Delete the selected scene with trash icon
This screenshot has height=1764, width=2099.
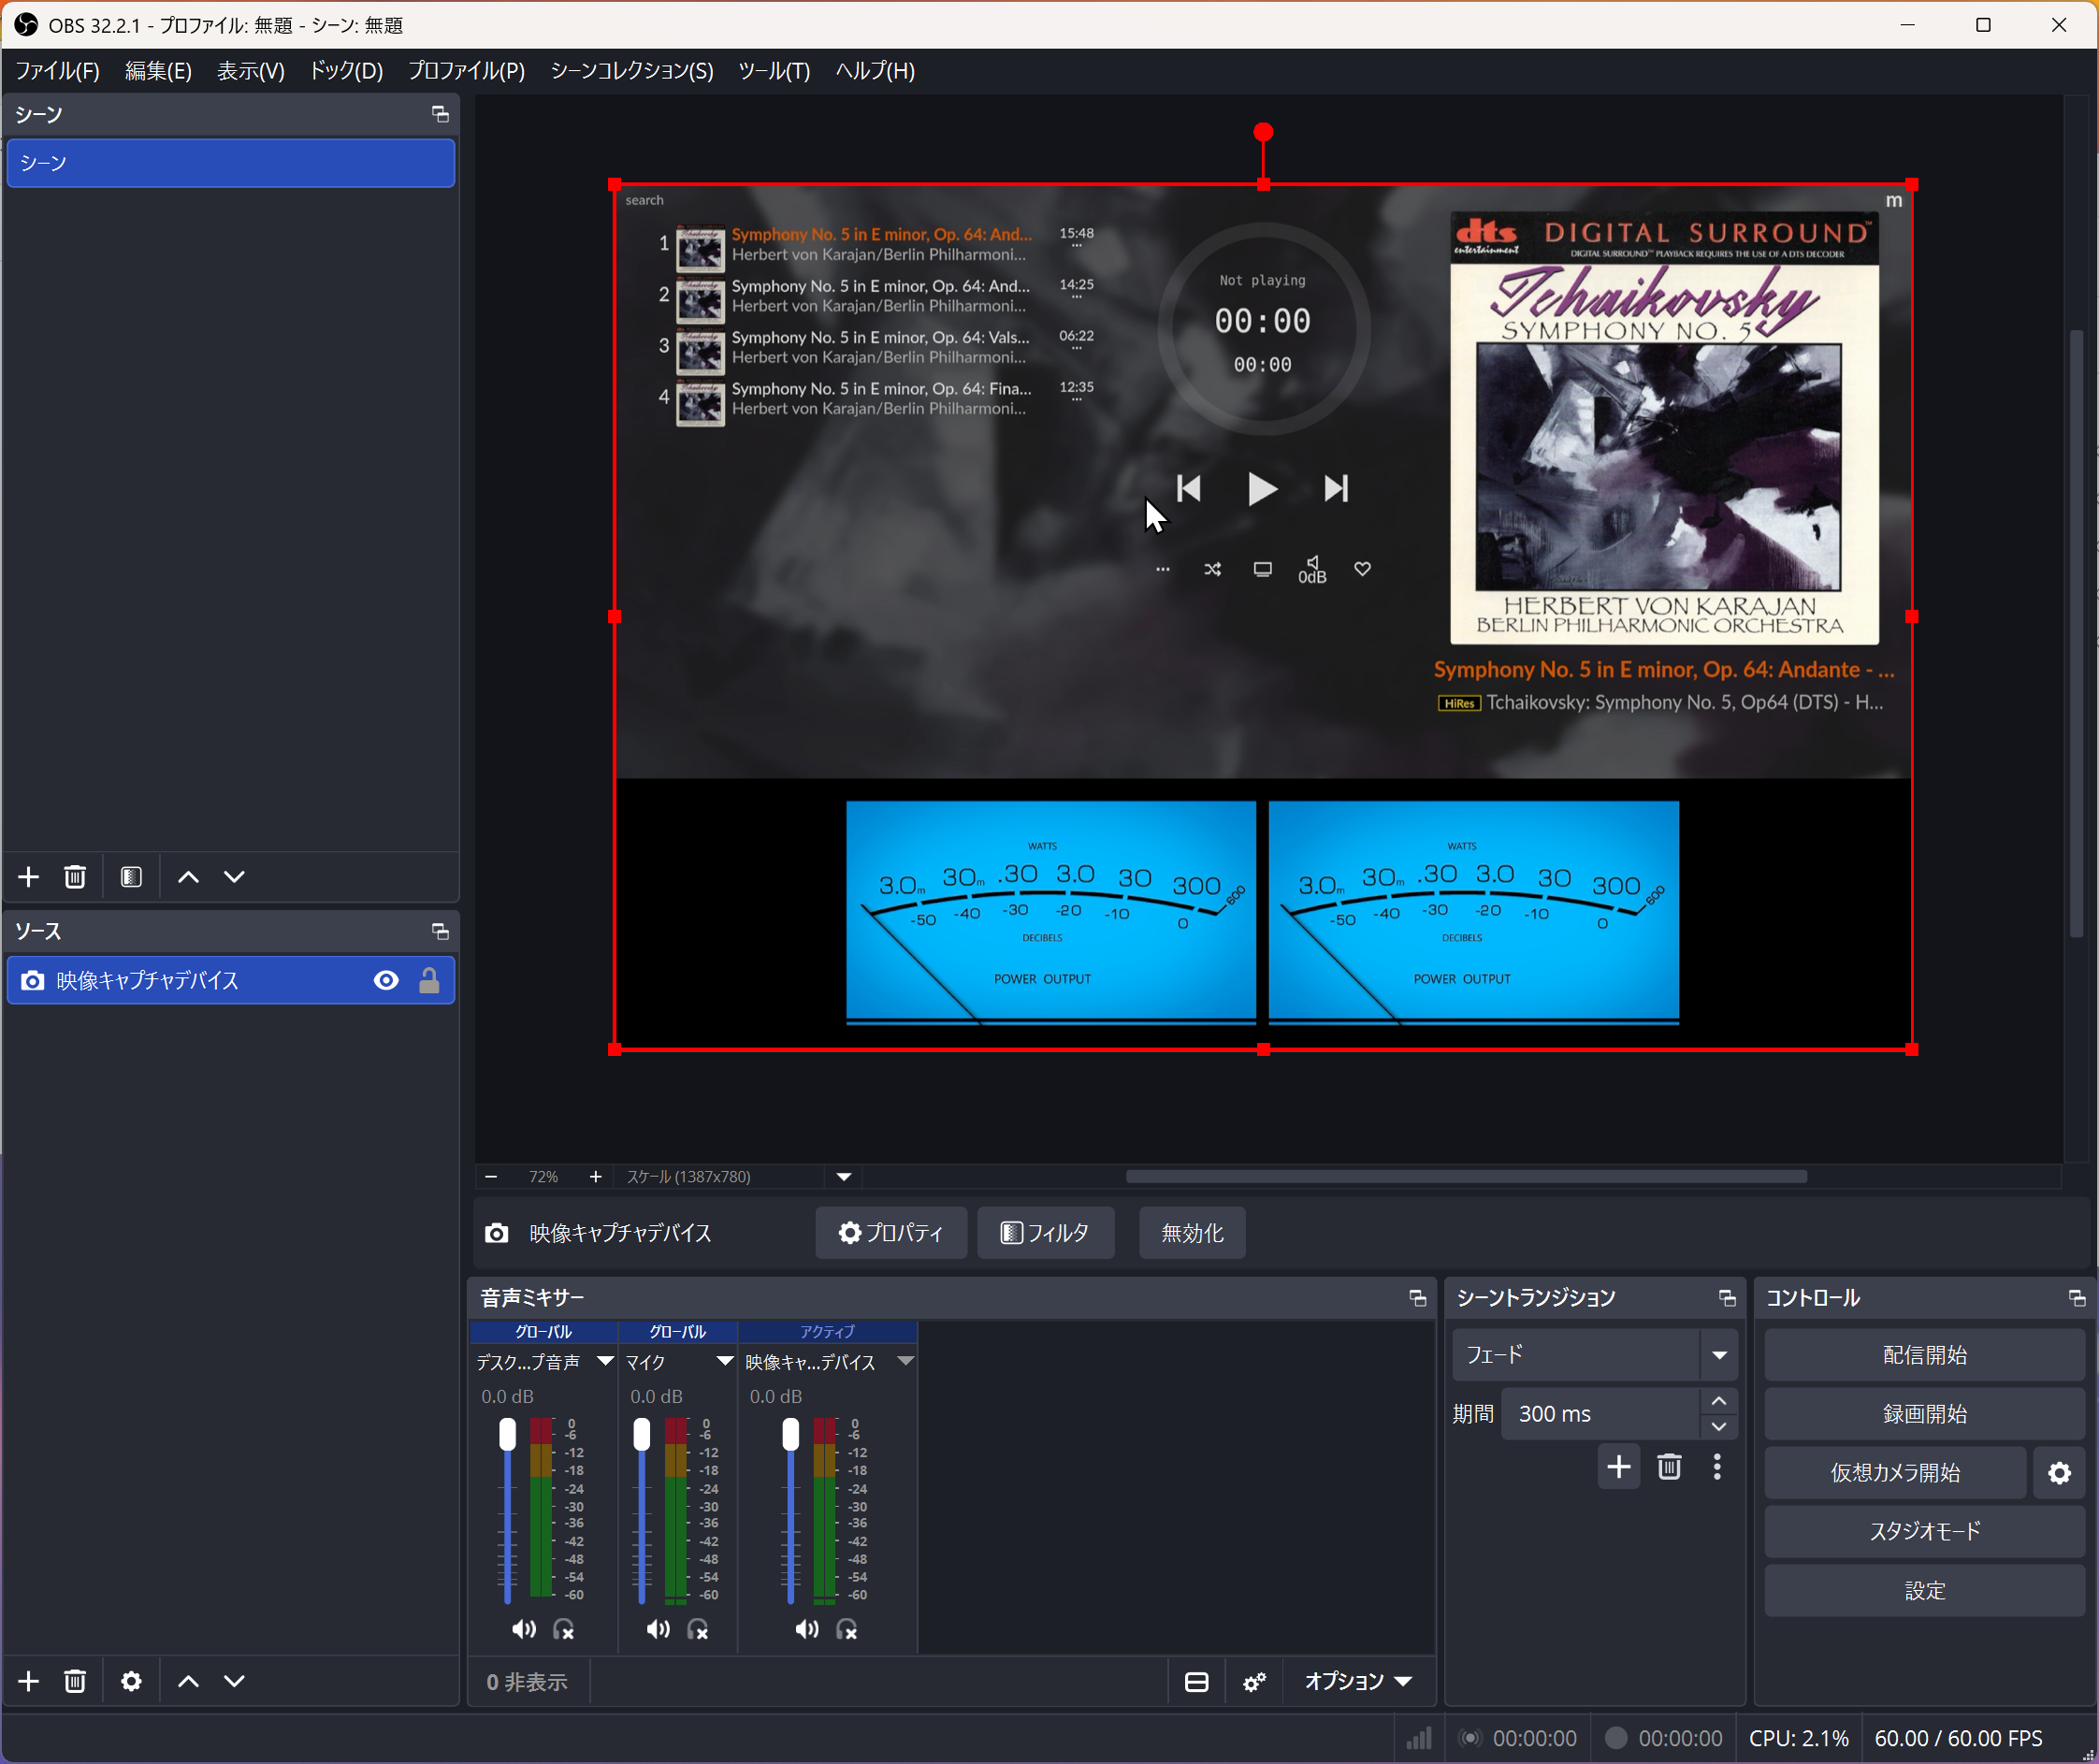(x=75, y=877)
